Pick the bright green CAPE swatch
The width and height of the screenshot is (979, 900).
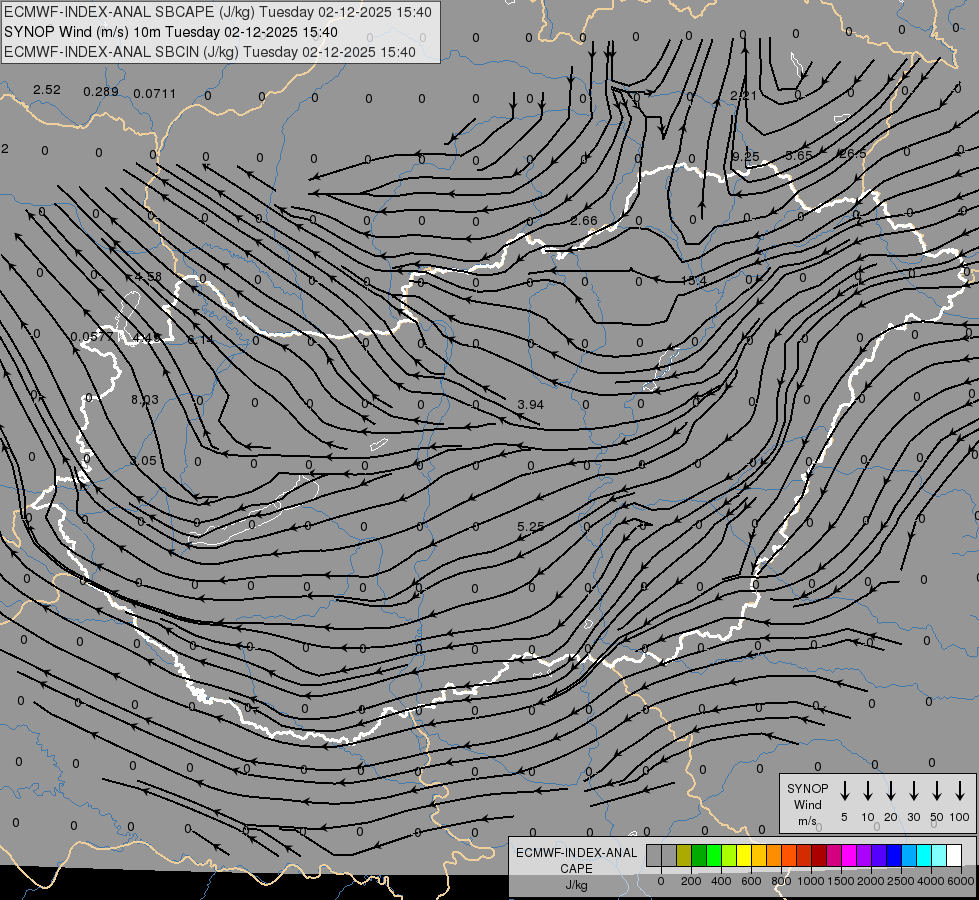pos(714,855)
